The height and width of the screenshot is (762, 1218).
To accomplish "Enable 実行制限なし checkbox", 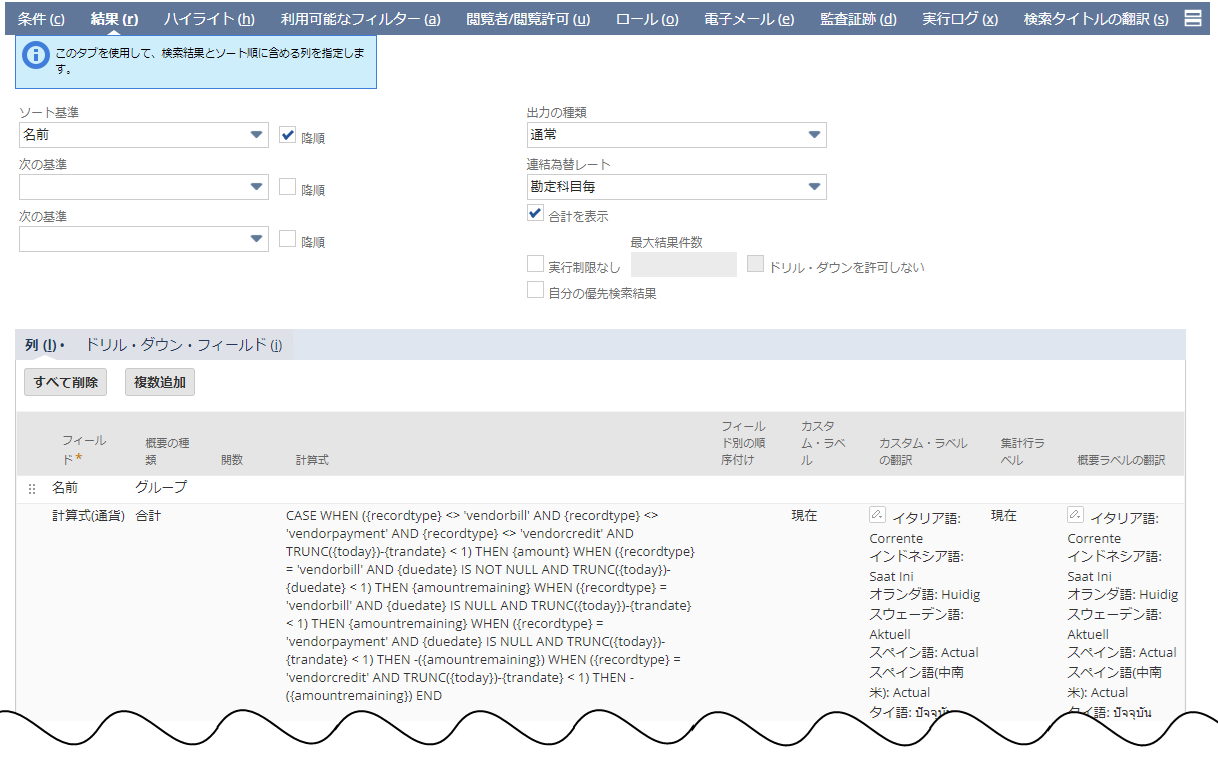I will pos(536,265).
